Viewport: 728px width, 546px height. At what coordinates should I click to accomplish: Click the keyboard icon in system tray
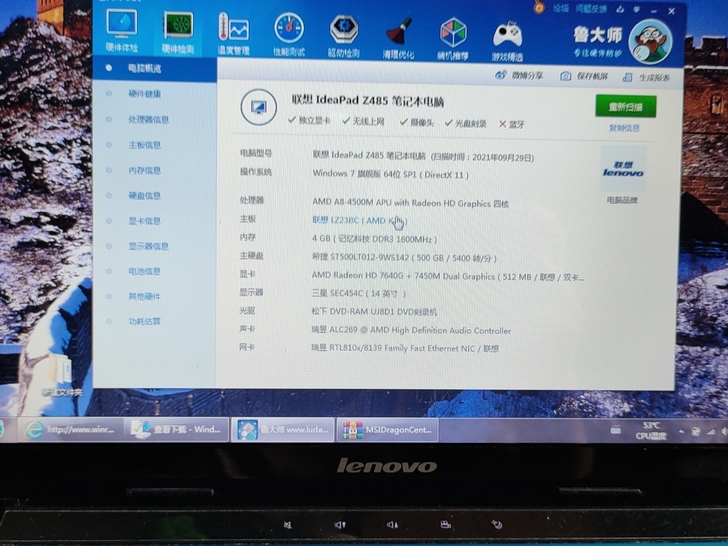pos(615,430)
